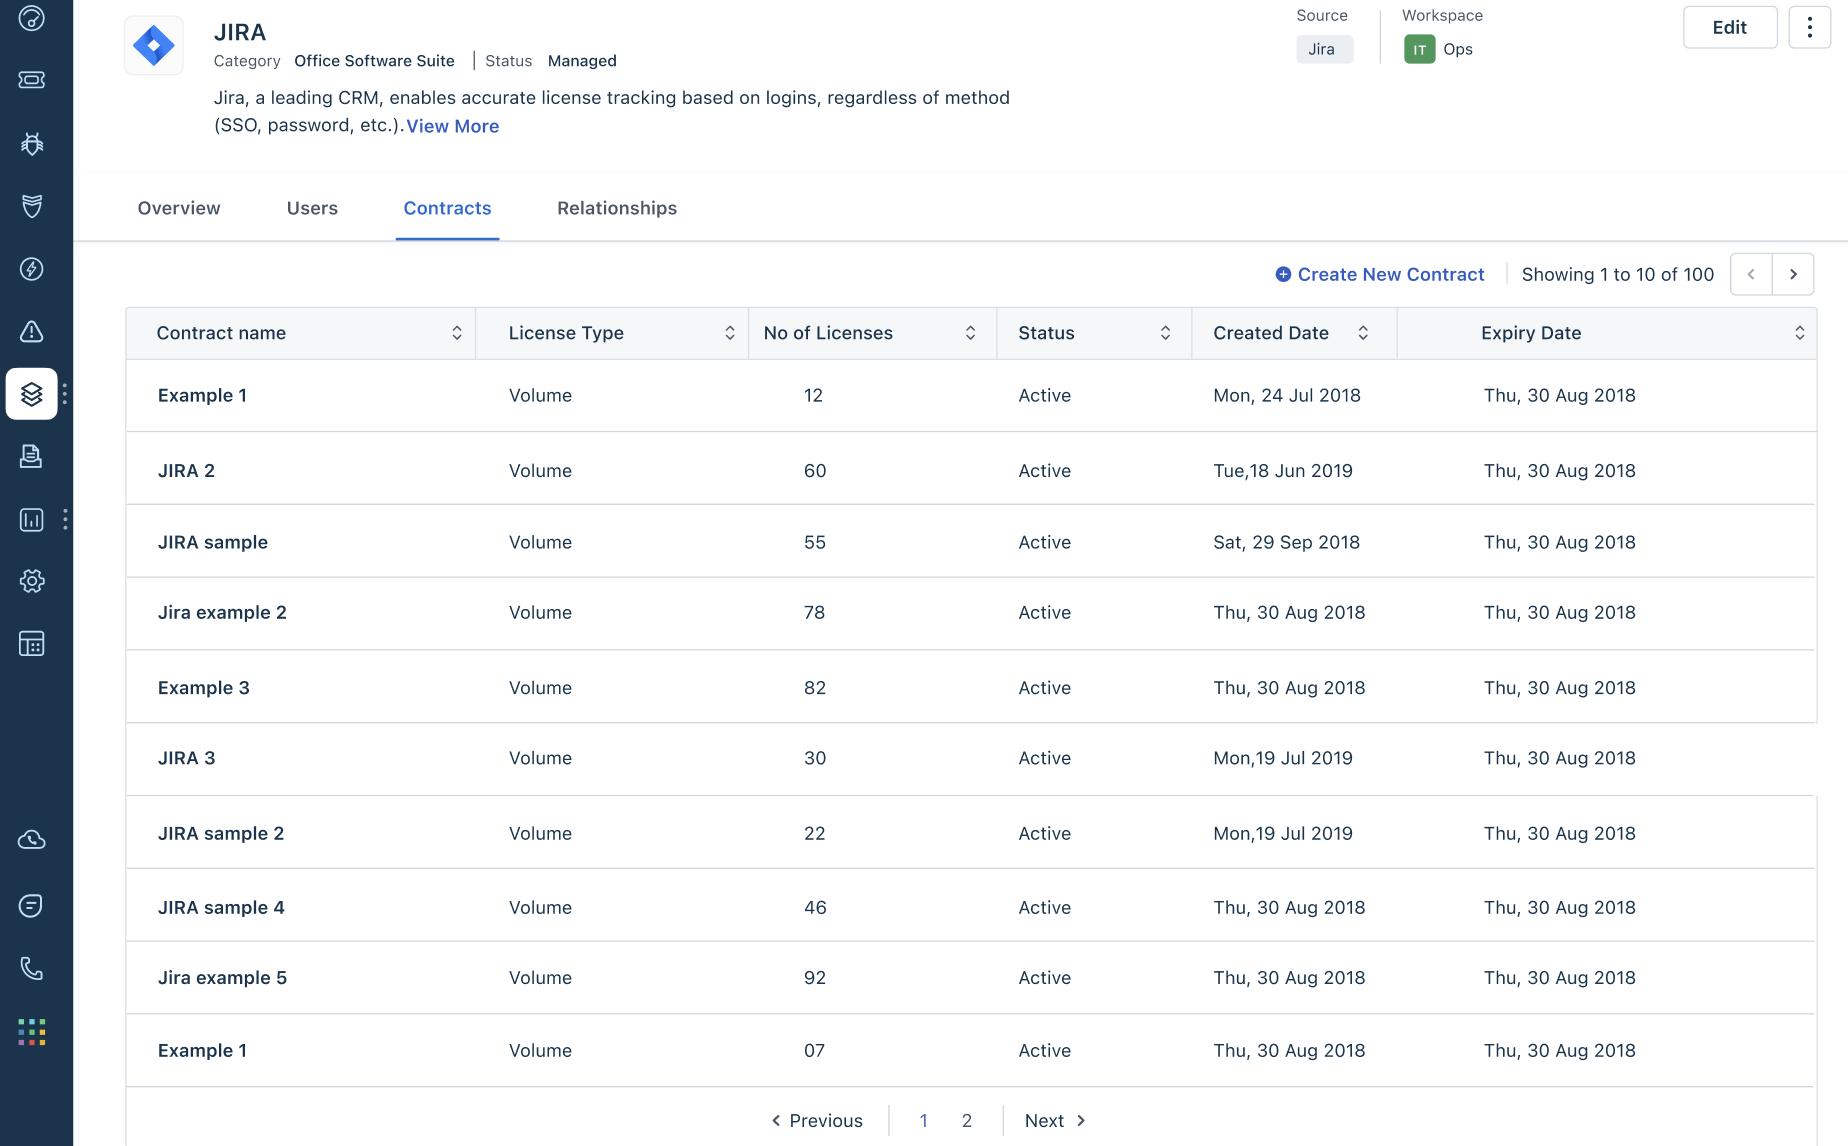Image resolution: width=1848 pixels, height=1146 pixels.
Task: Click Showing 1 to 10 of 100
Action: pos(1618,274)
